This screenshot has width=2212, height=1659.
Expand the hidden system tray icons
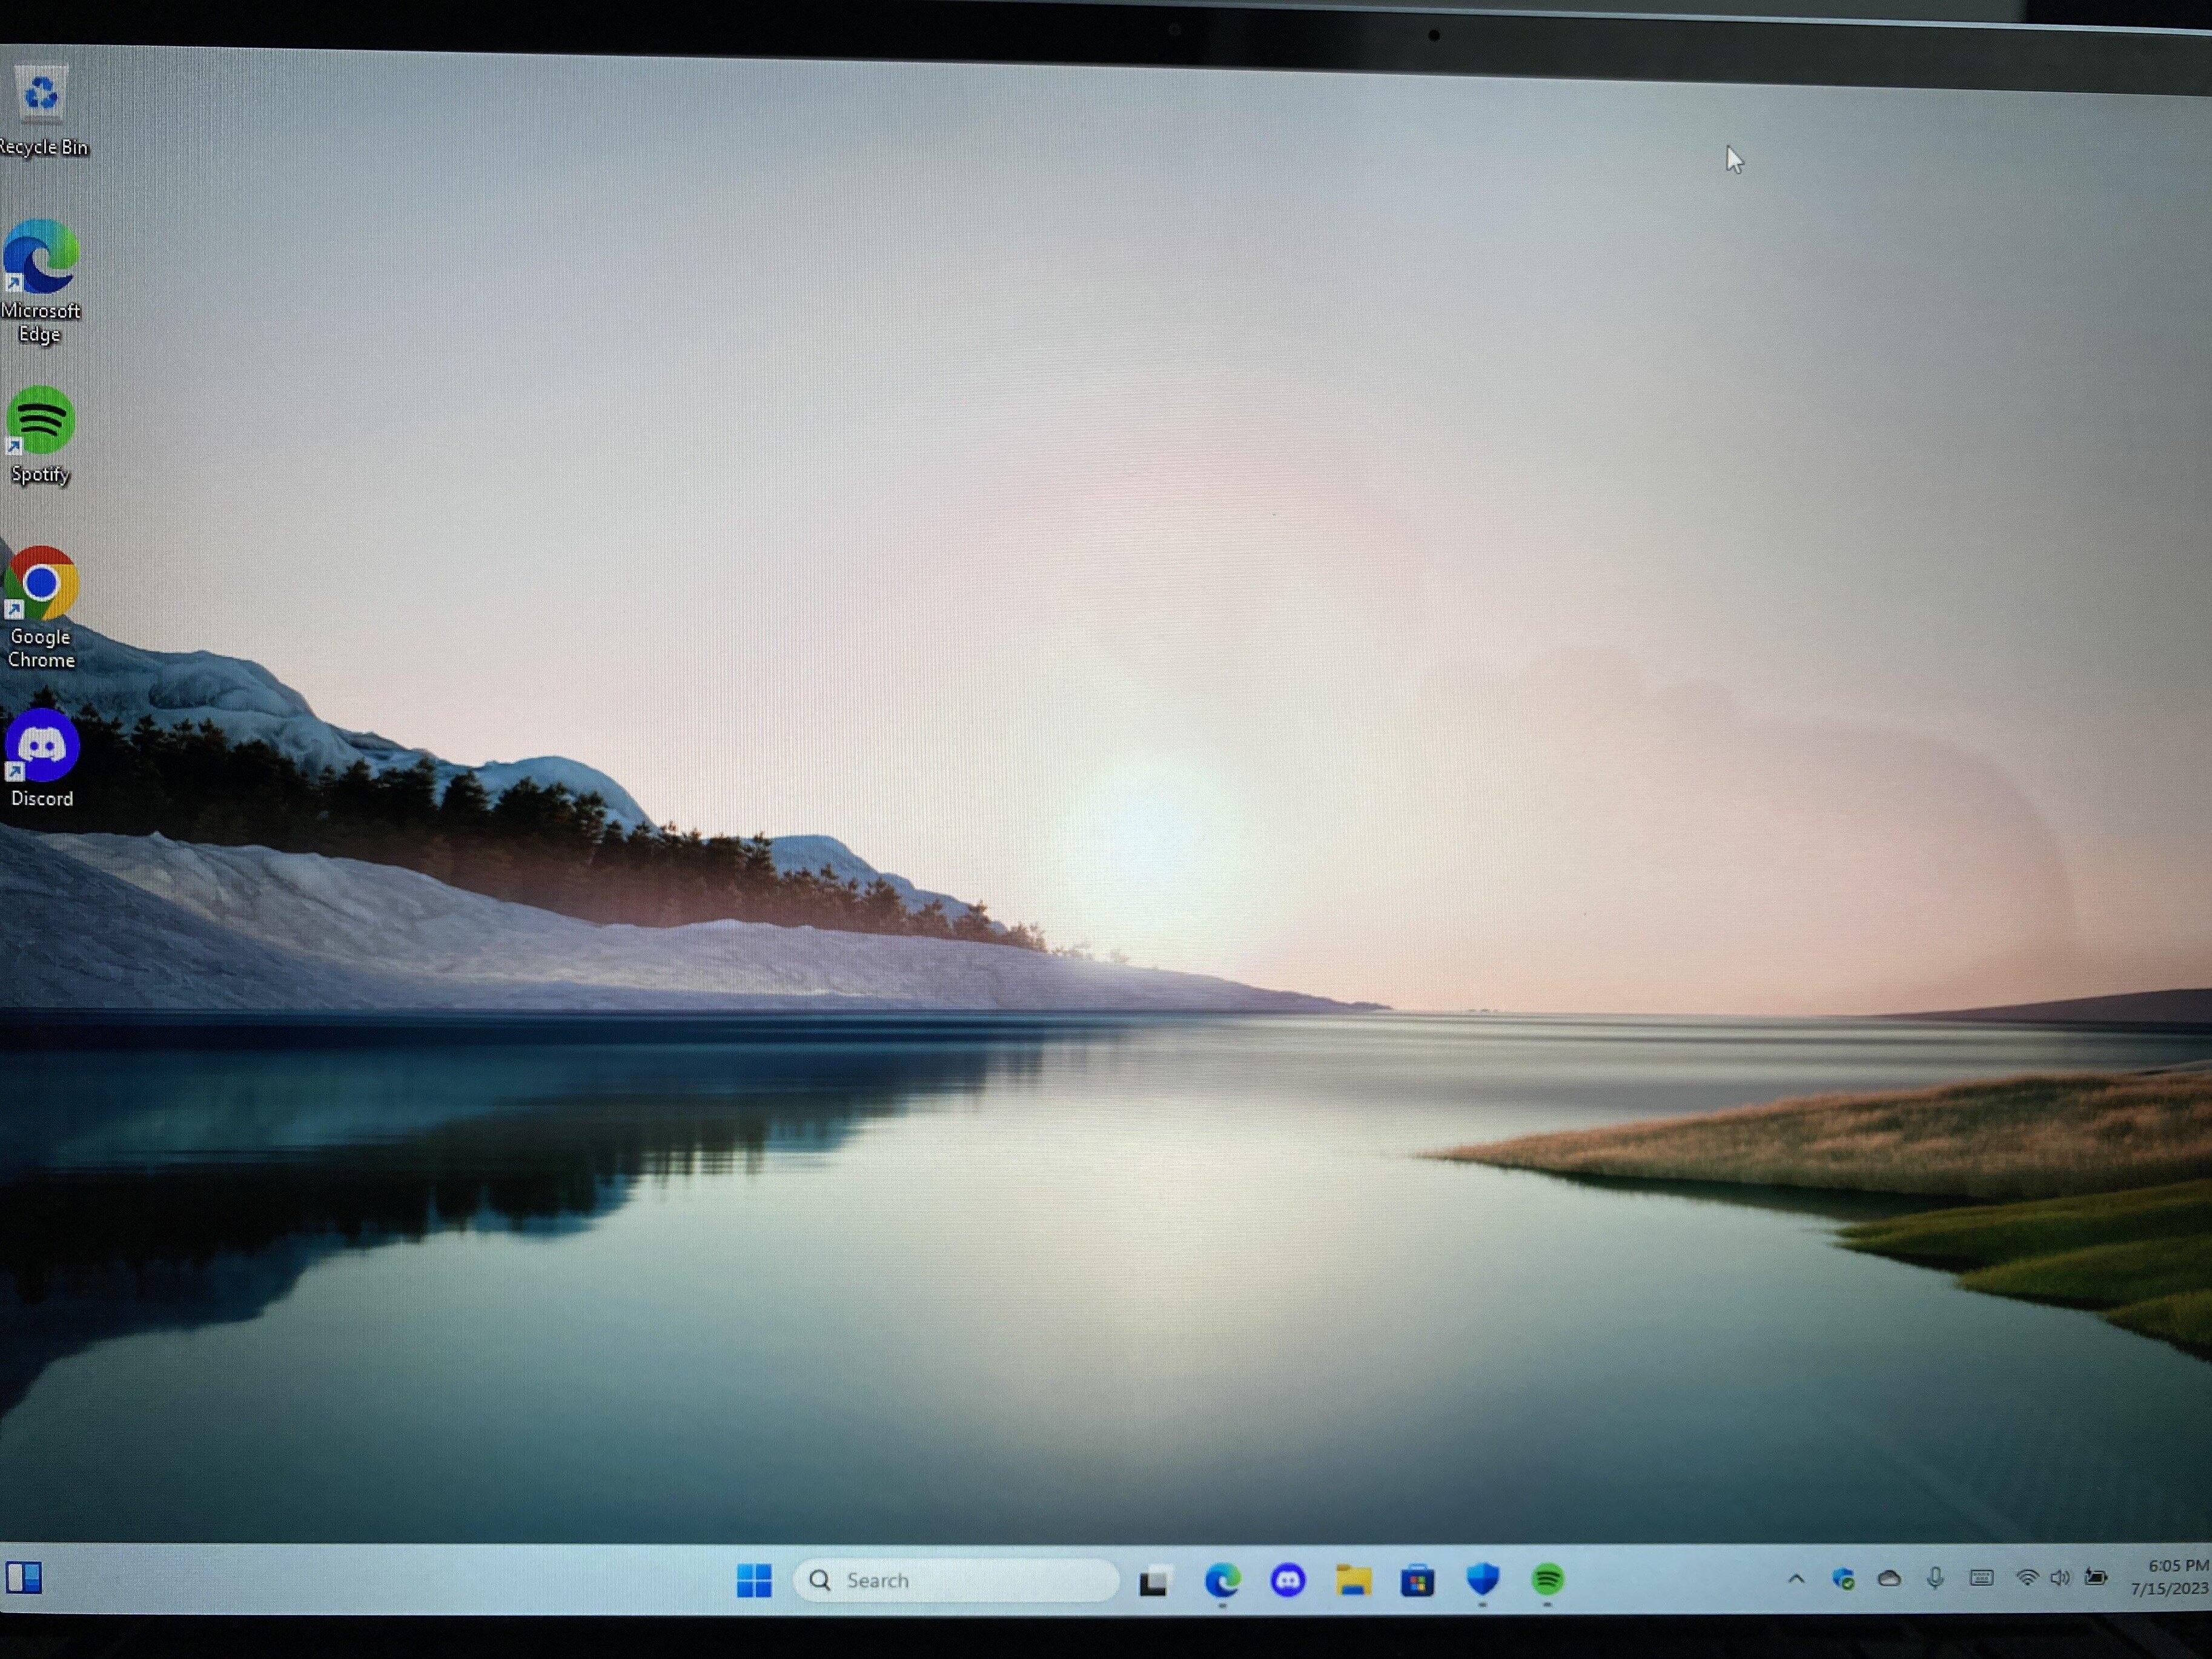pyautogui.click(x=1796, y=1579)
